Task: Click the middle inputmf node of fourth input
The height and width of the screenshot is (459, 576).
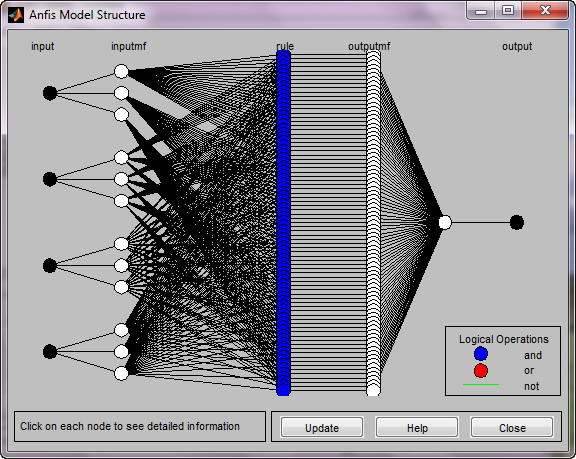Action: click(x=121, y=352)
